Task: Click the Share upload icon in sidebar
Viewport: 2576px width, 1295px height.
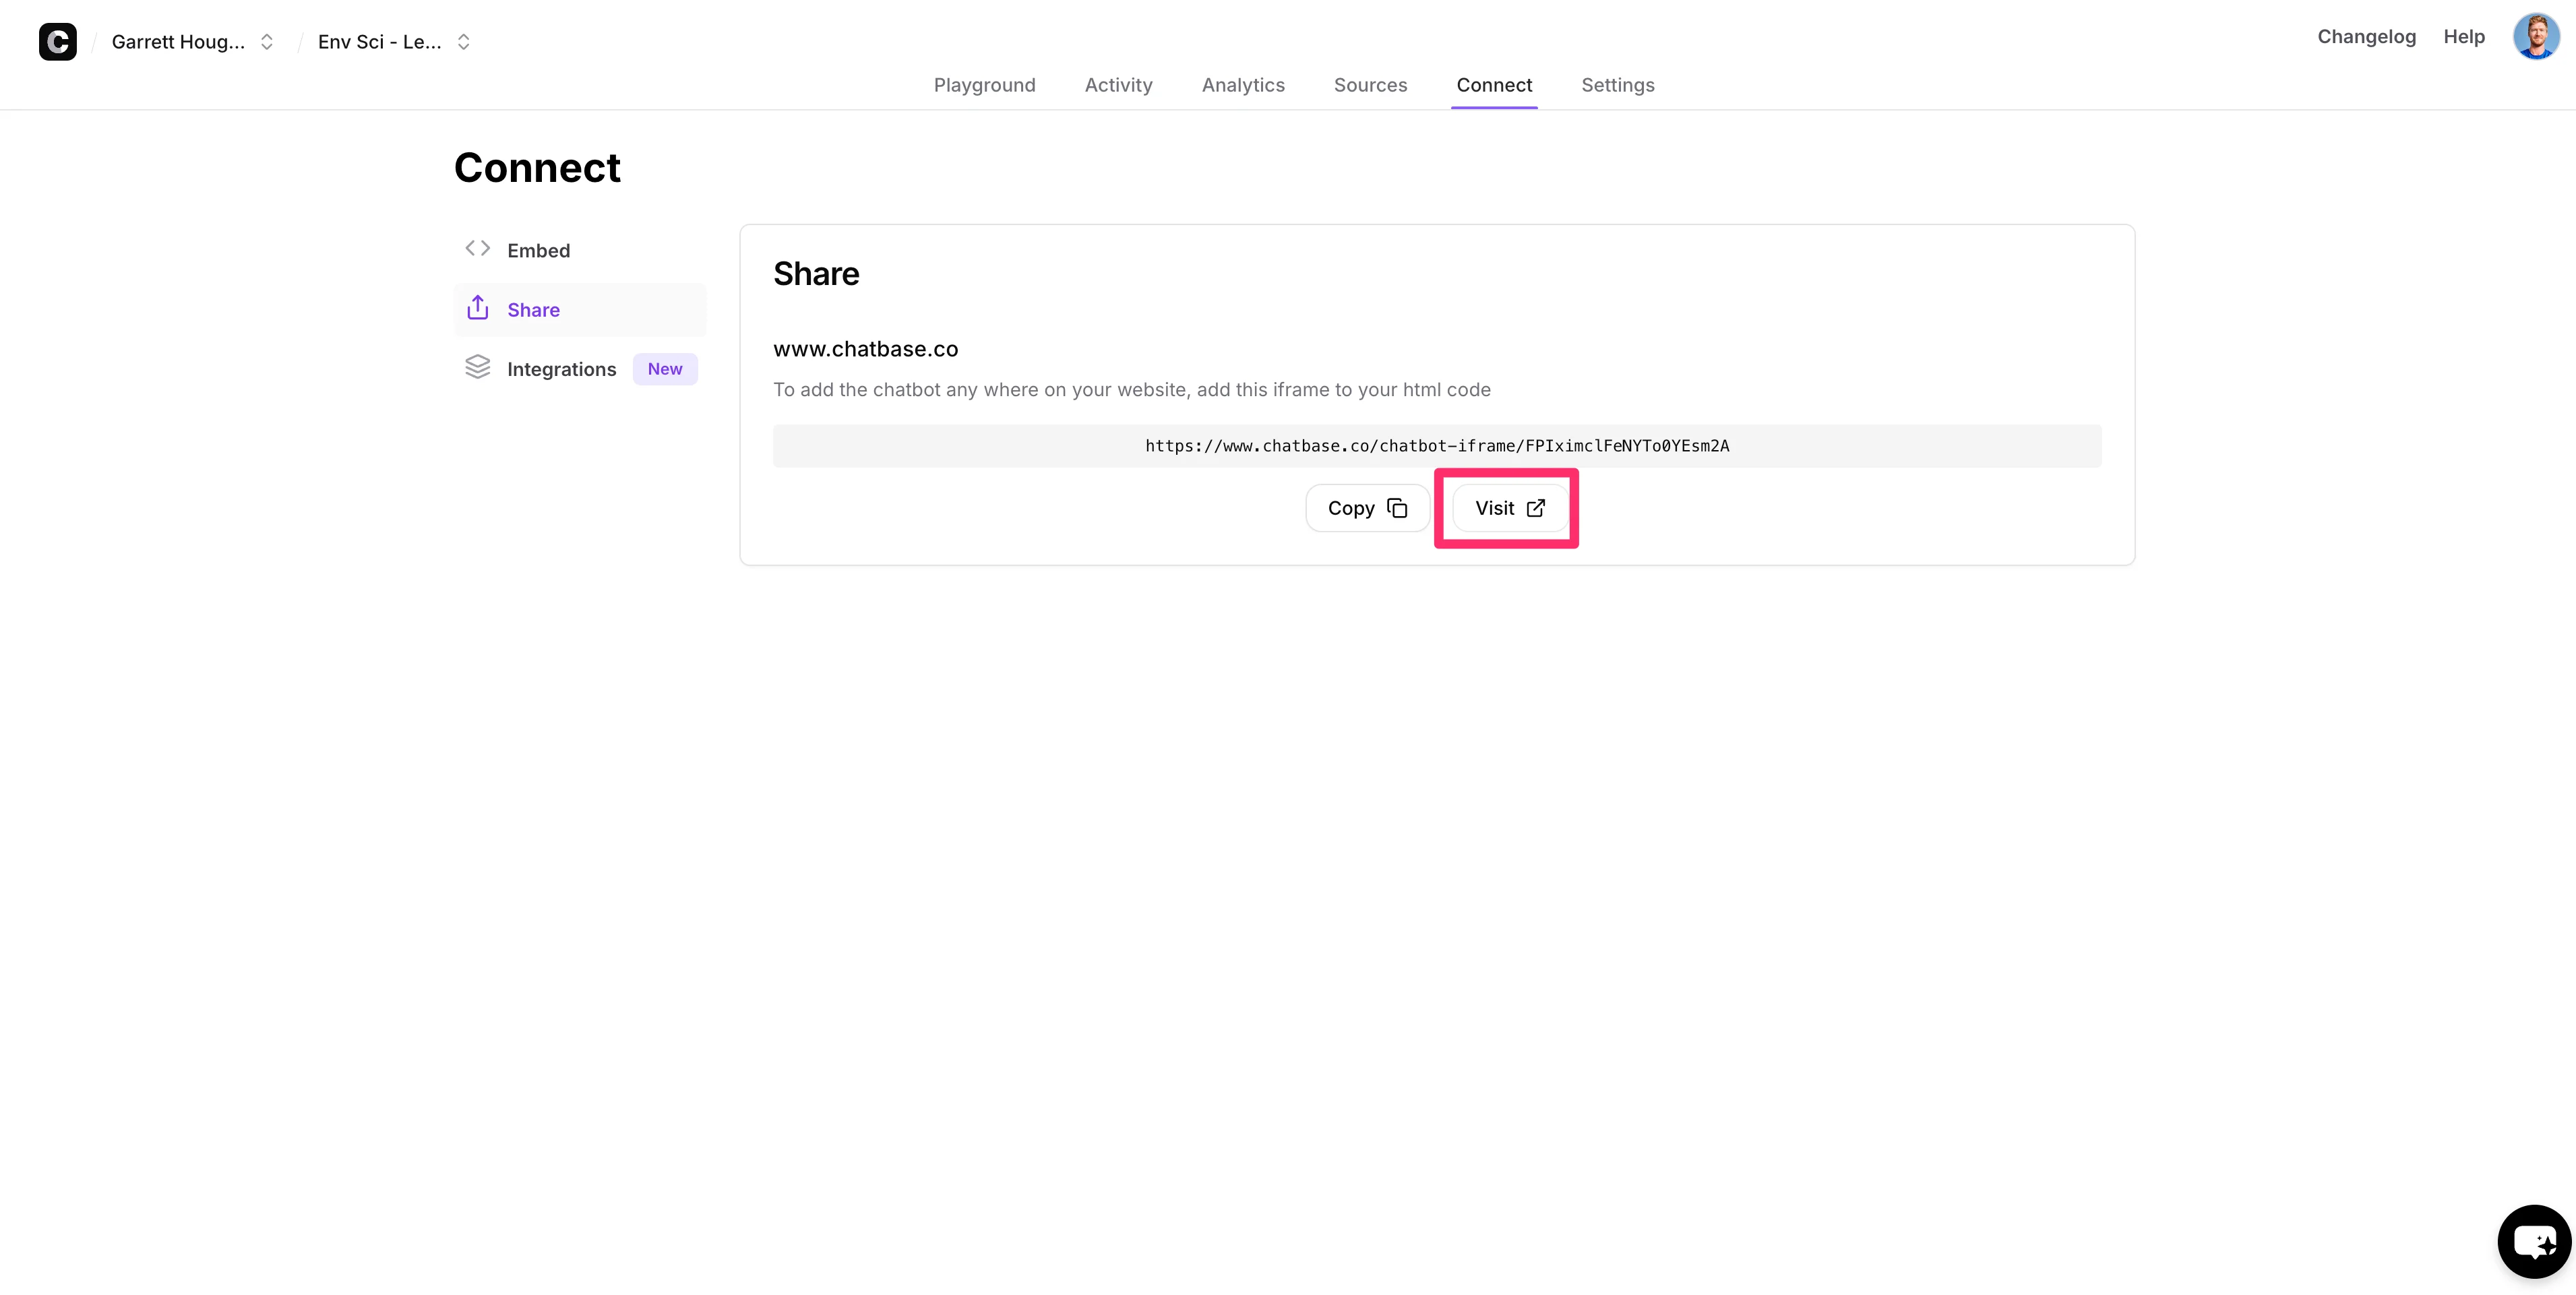Action: (x=477, y=308)
